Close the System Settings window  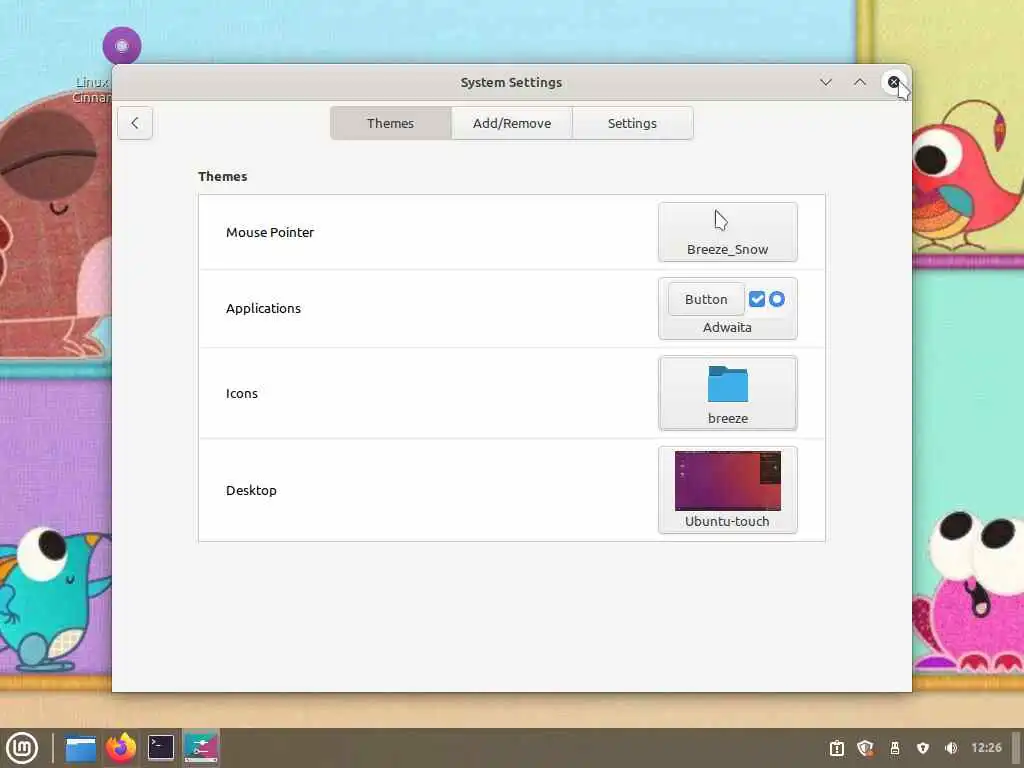point(893,82)
